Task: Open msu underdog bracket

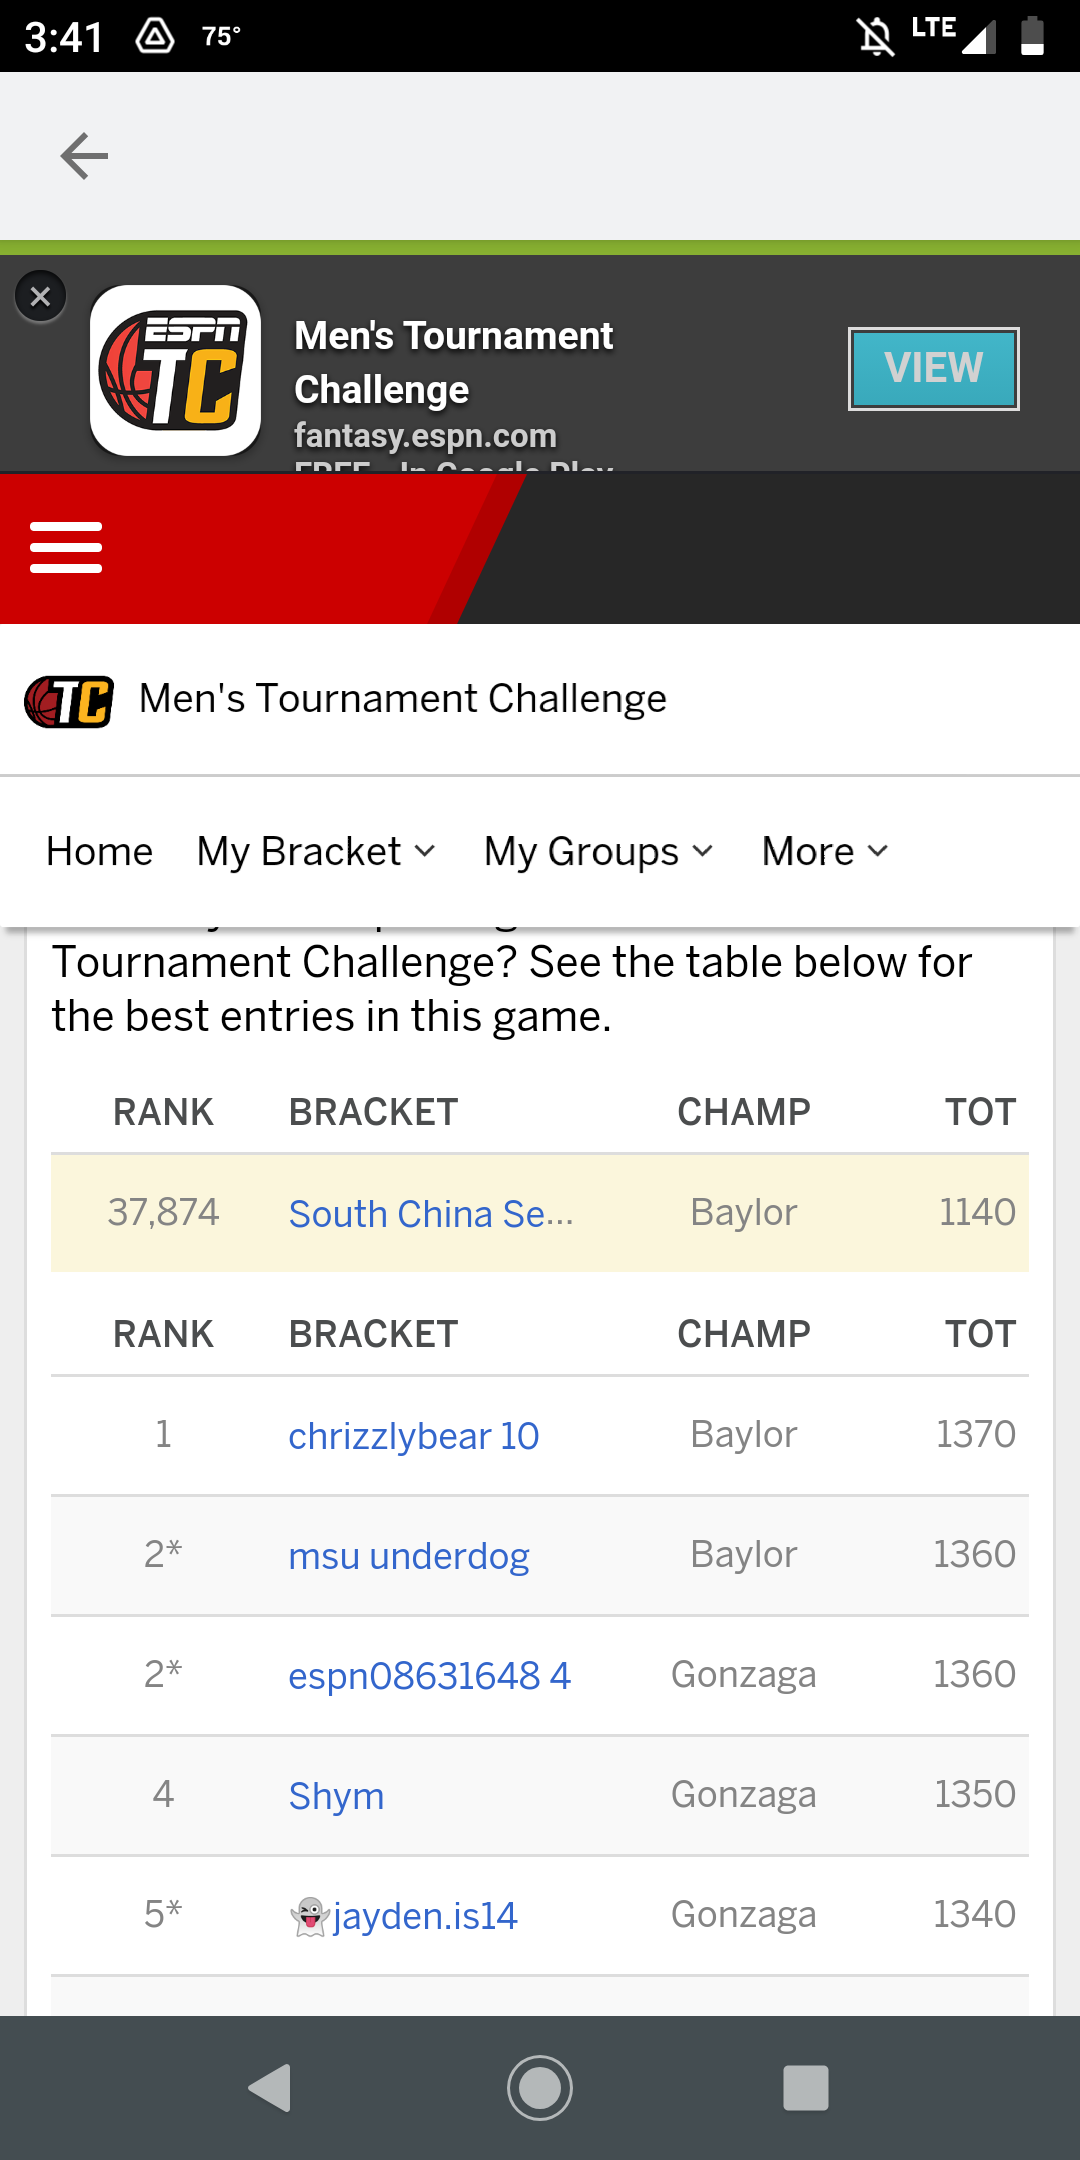Action: pyautogui.click(x=409, y=1556)
